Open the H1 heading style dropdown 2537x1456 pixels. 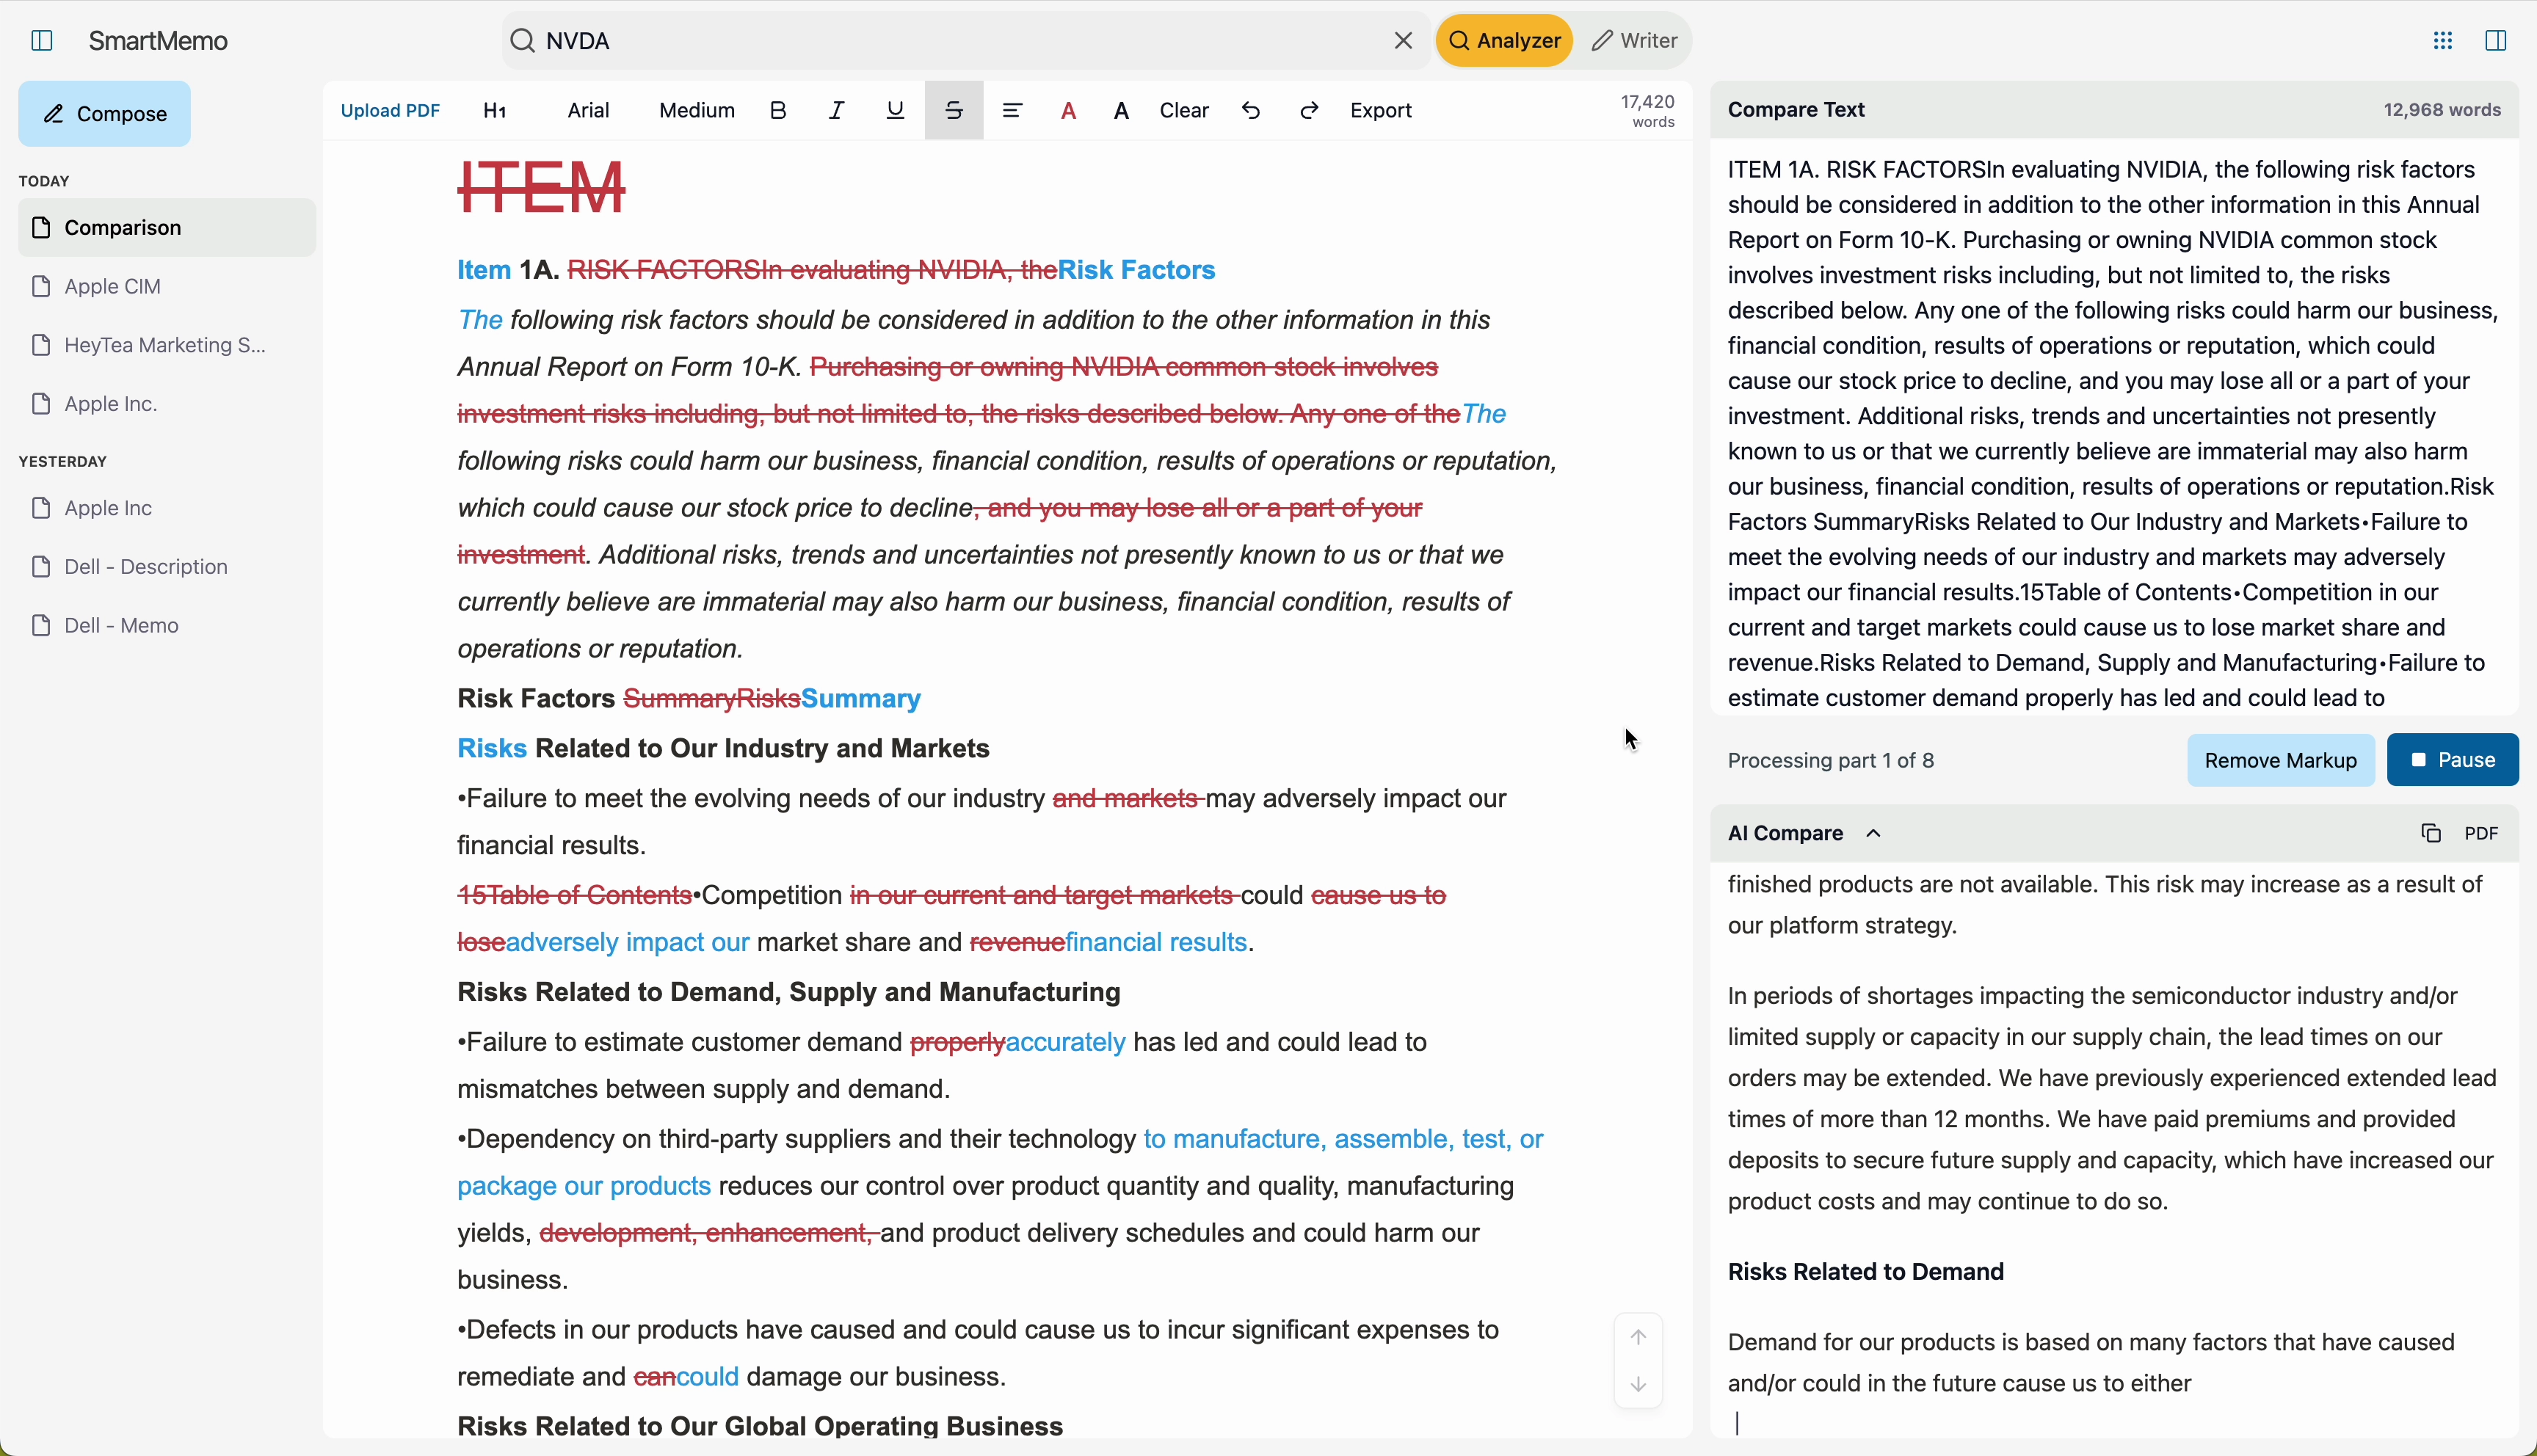[x=495, y=111]
